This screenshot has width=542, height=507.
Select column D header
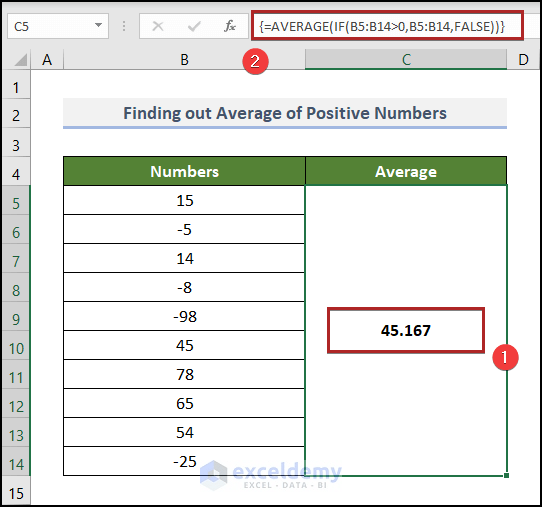pos(523,59)
